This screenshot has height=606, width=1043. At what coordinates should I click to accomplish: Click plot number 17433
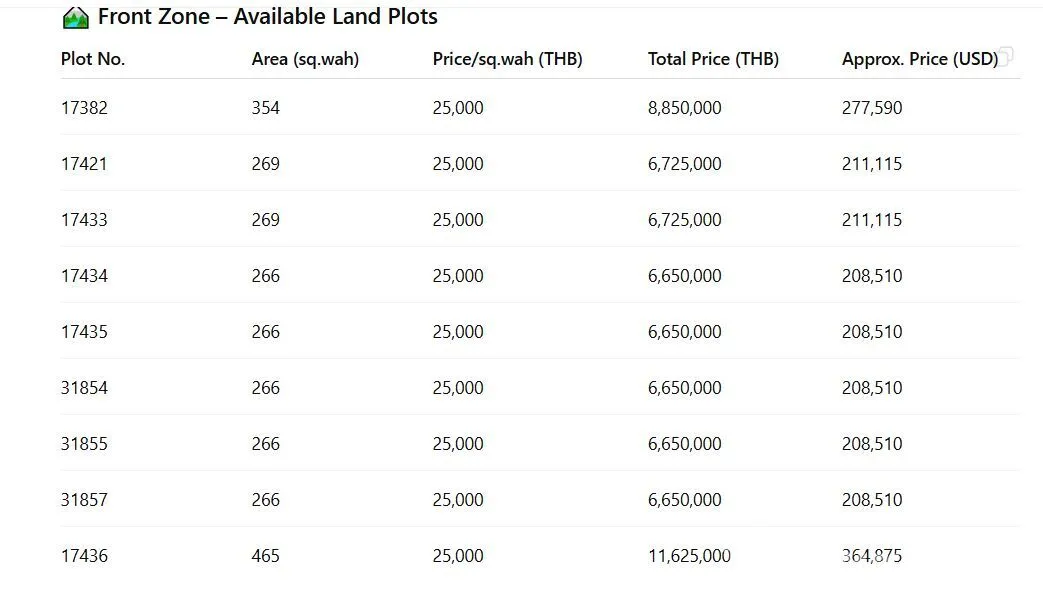[84, 220]
